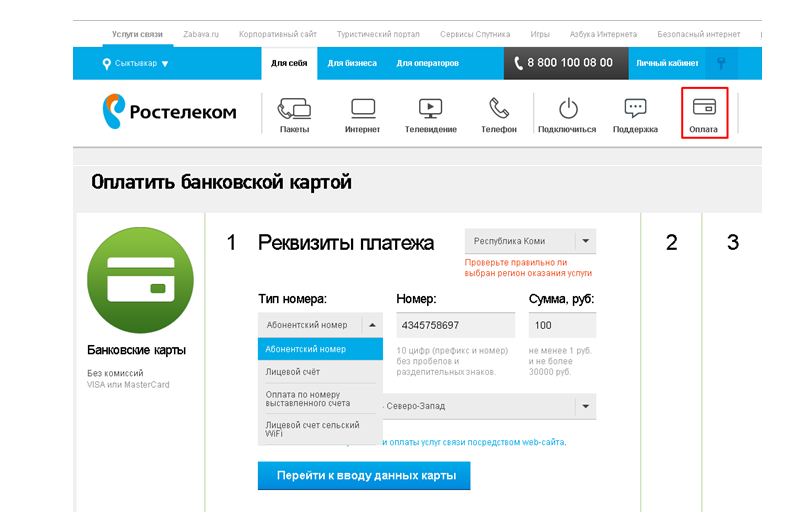Expand the Северо-Запад dropdown
This screenshot has height=517, width=793.
[586, 407]
